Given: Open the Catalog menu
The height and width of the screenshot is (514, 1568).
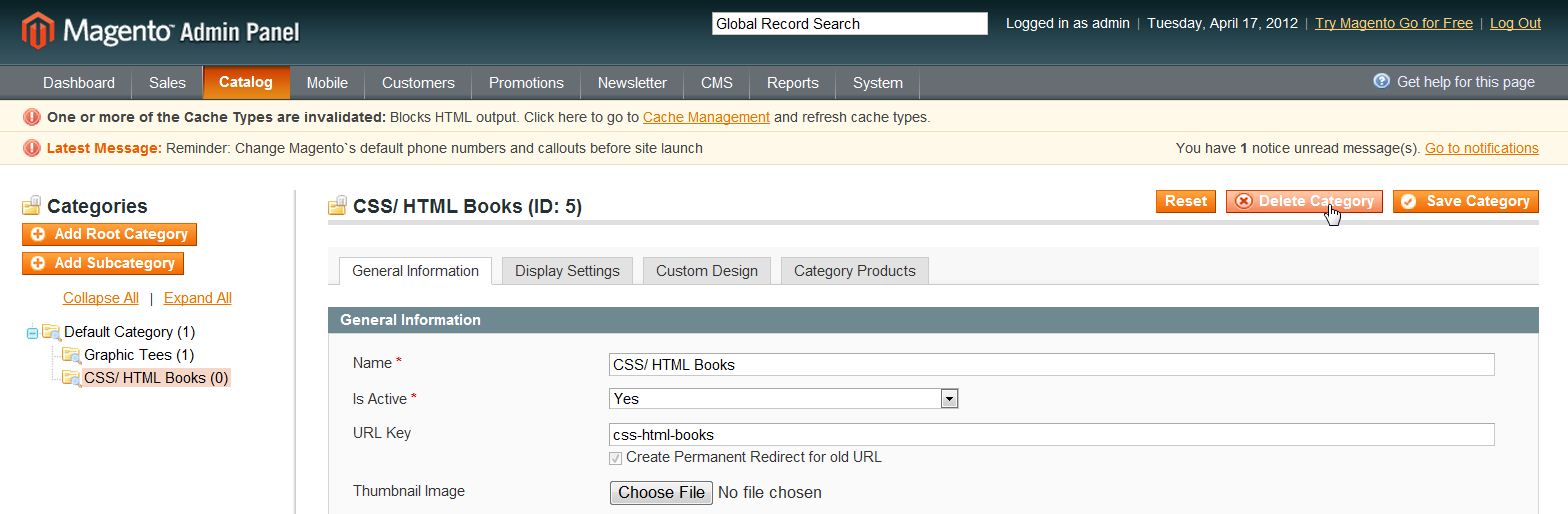Looking at the screenshot, I should [x=246, y=82].
